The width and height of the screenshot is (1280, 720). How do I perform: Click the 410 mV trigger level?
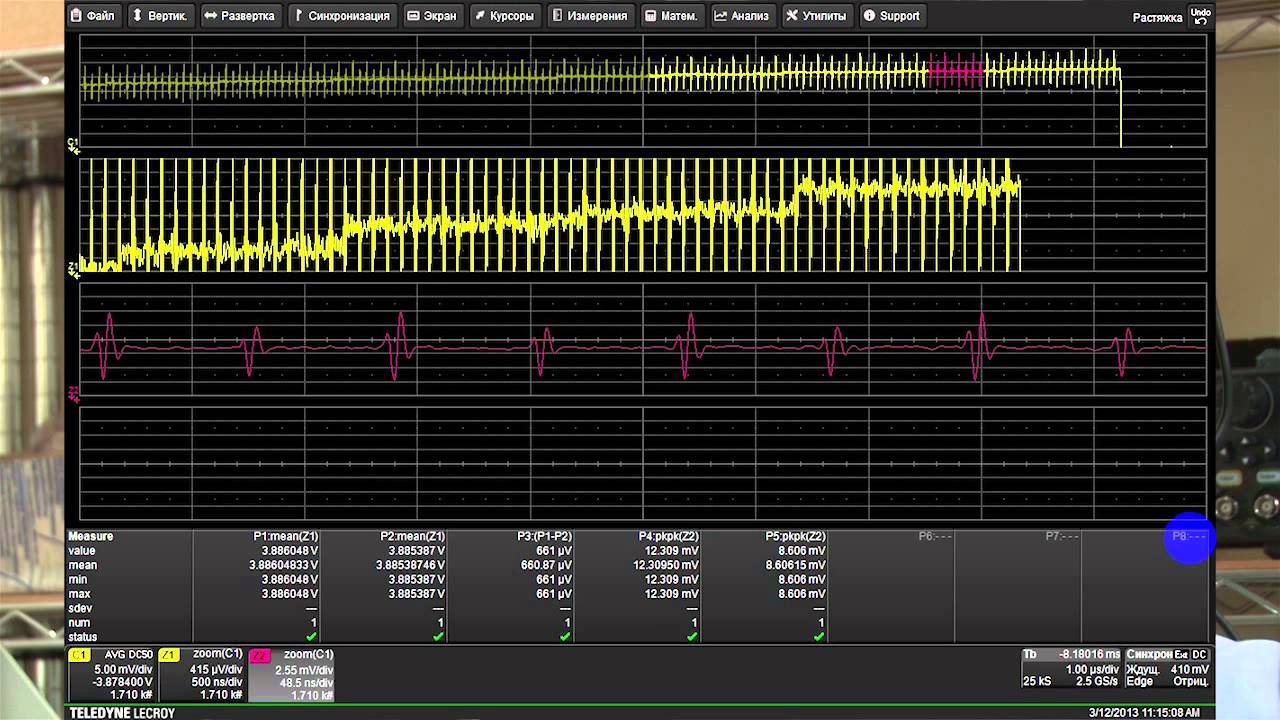(x=1190, y=669)
